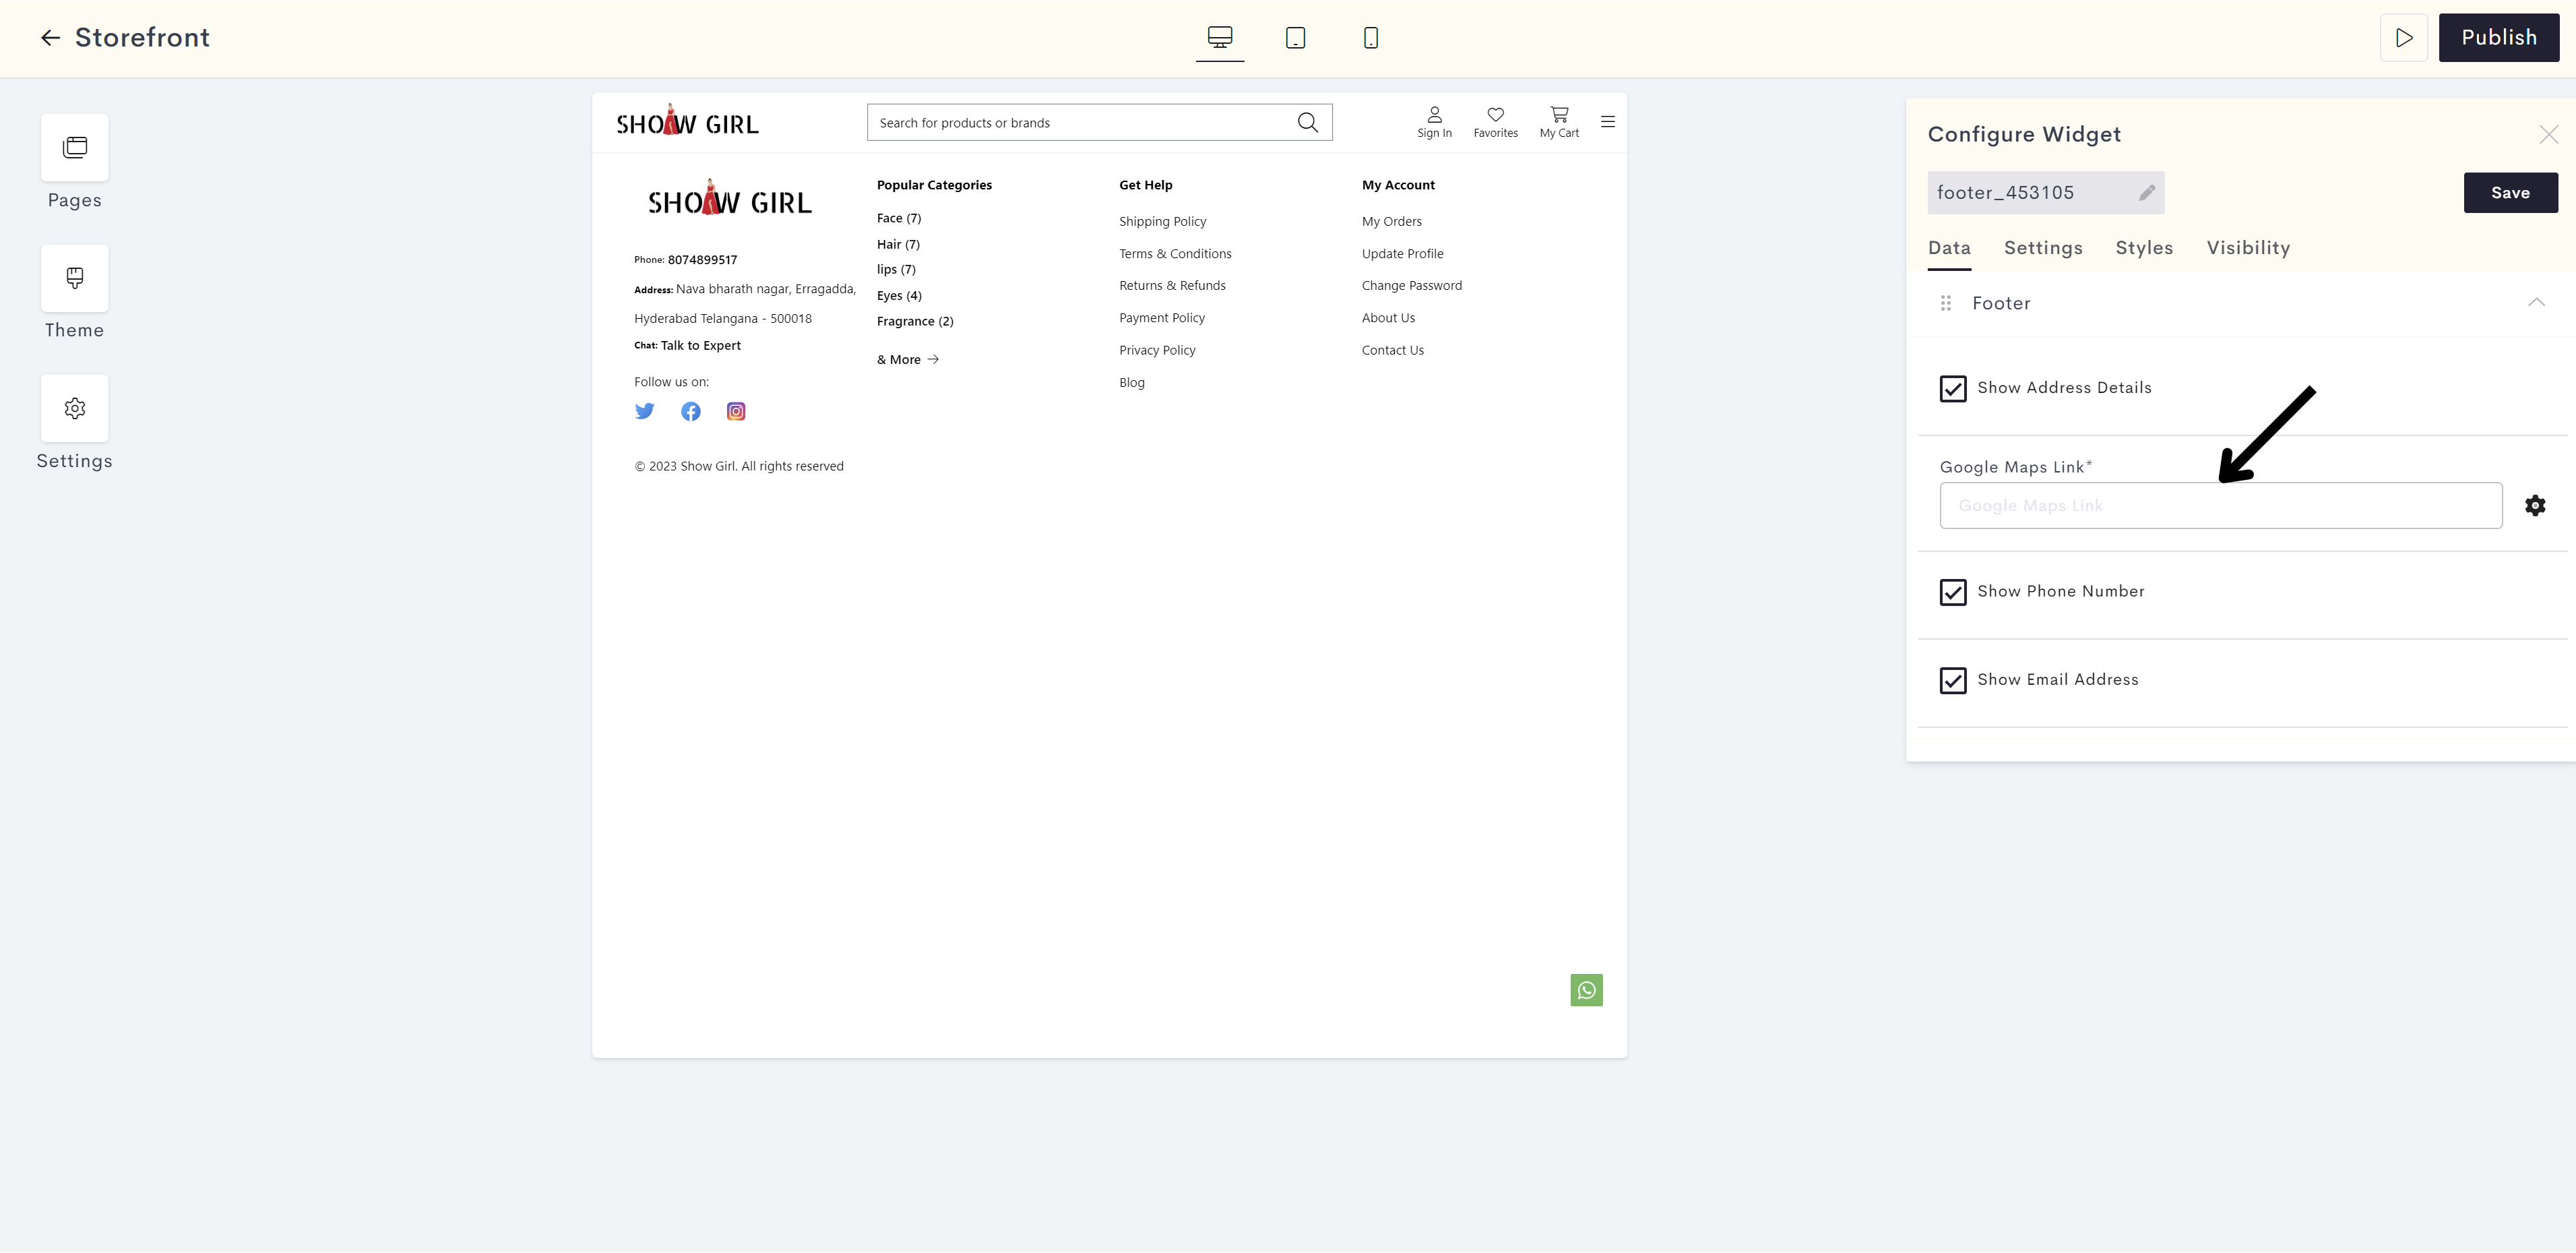Image resolution: width=2576 pixels, height=1253 pixels.
Task: Open My Orders link
Action: click(x=1391, y=222)
